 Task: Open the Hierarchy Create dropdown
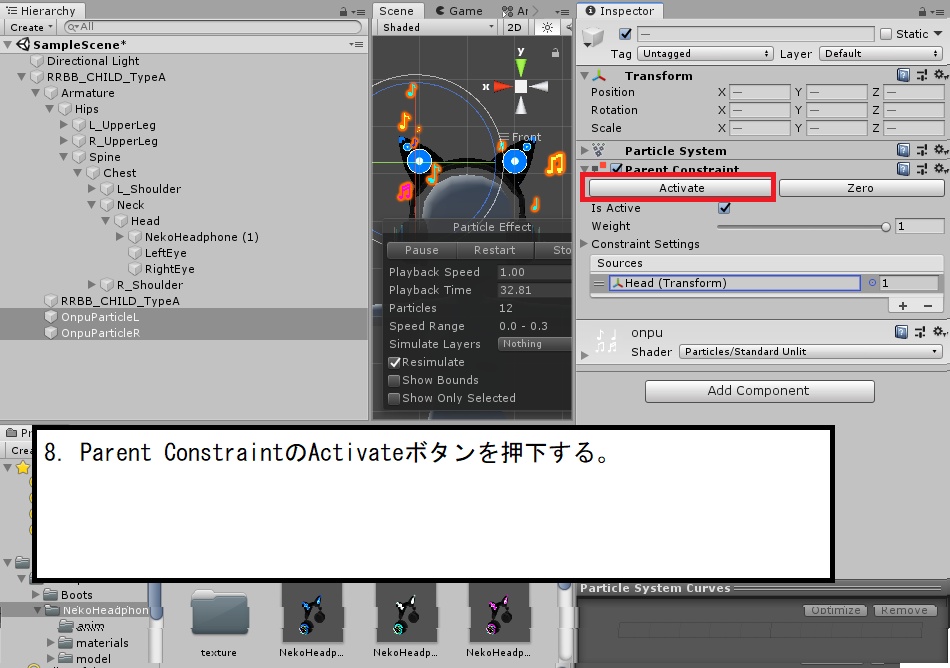(x=30, y=27)
